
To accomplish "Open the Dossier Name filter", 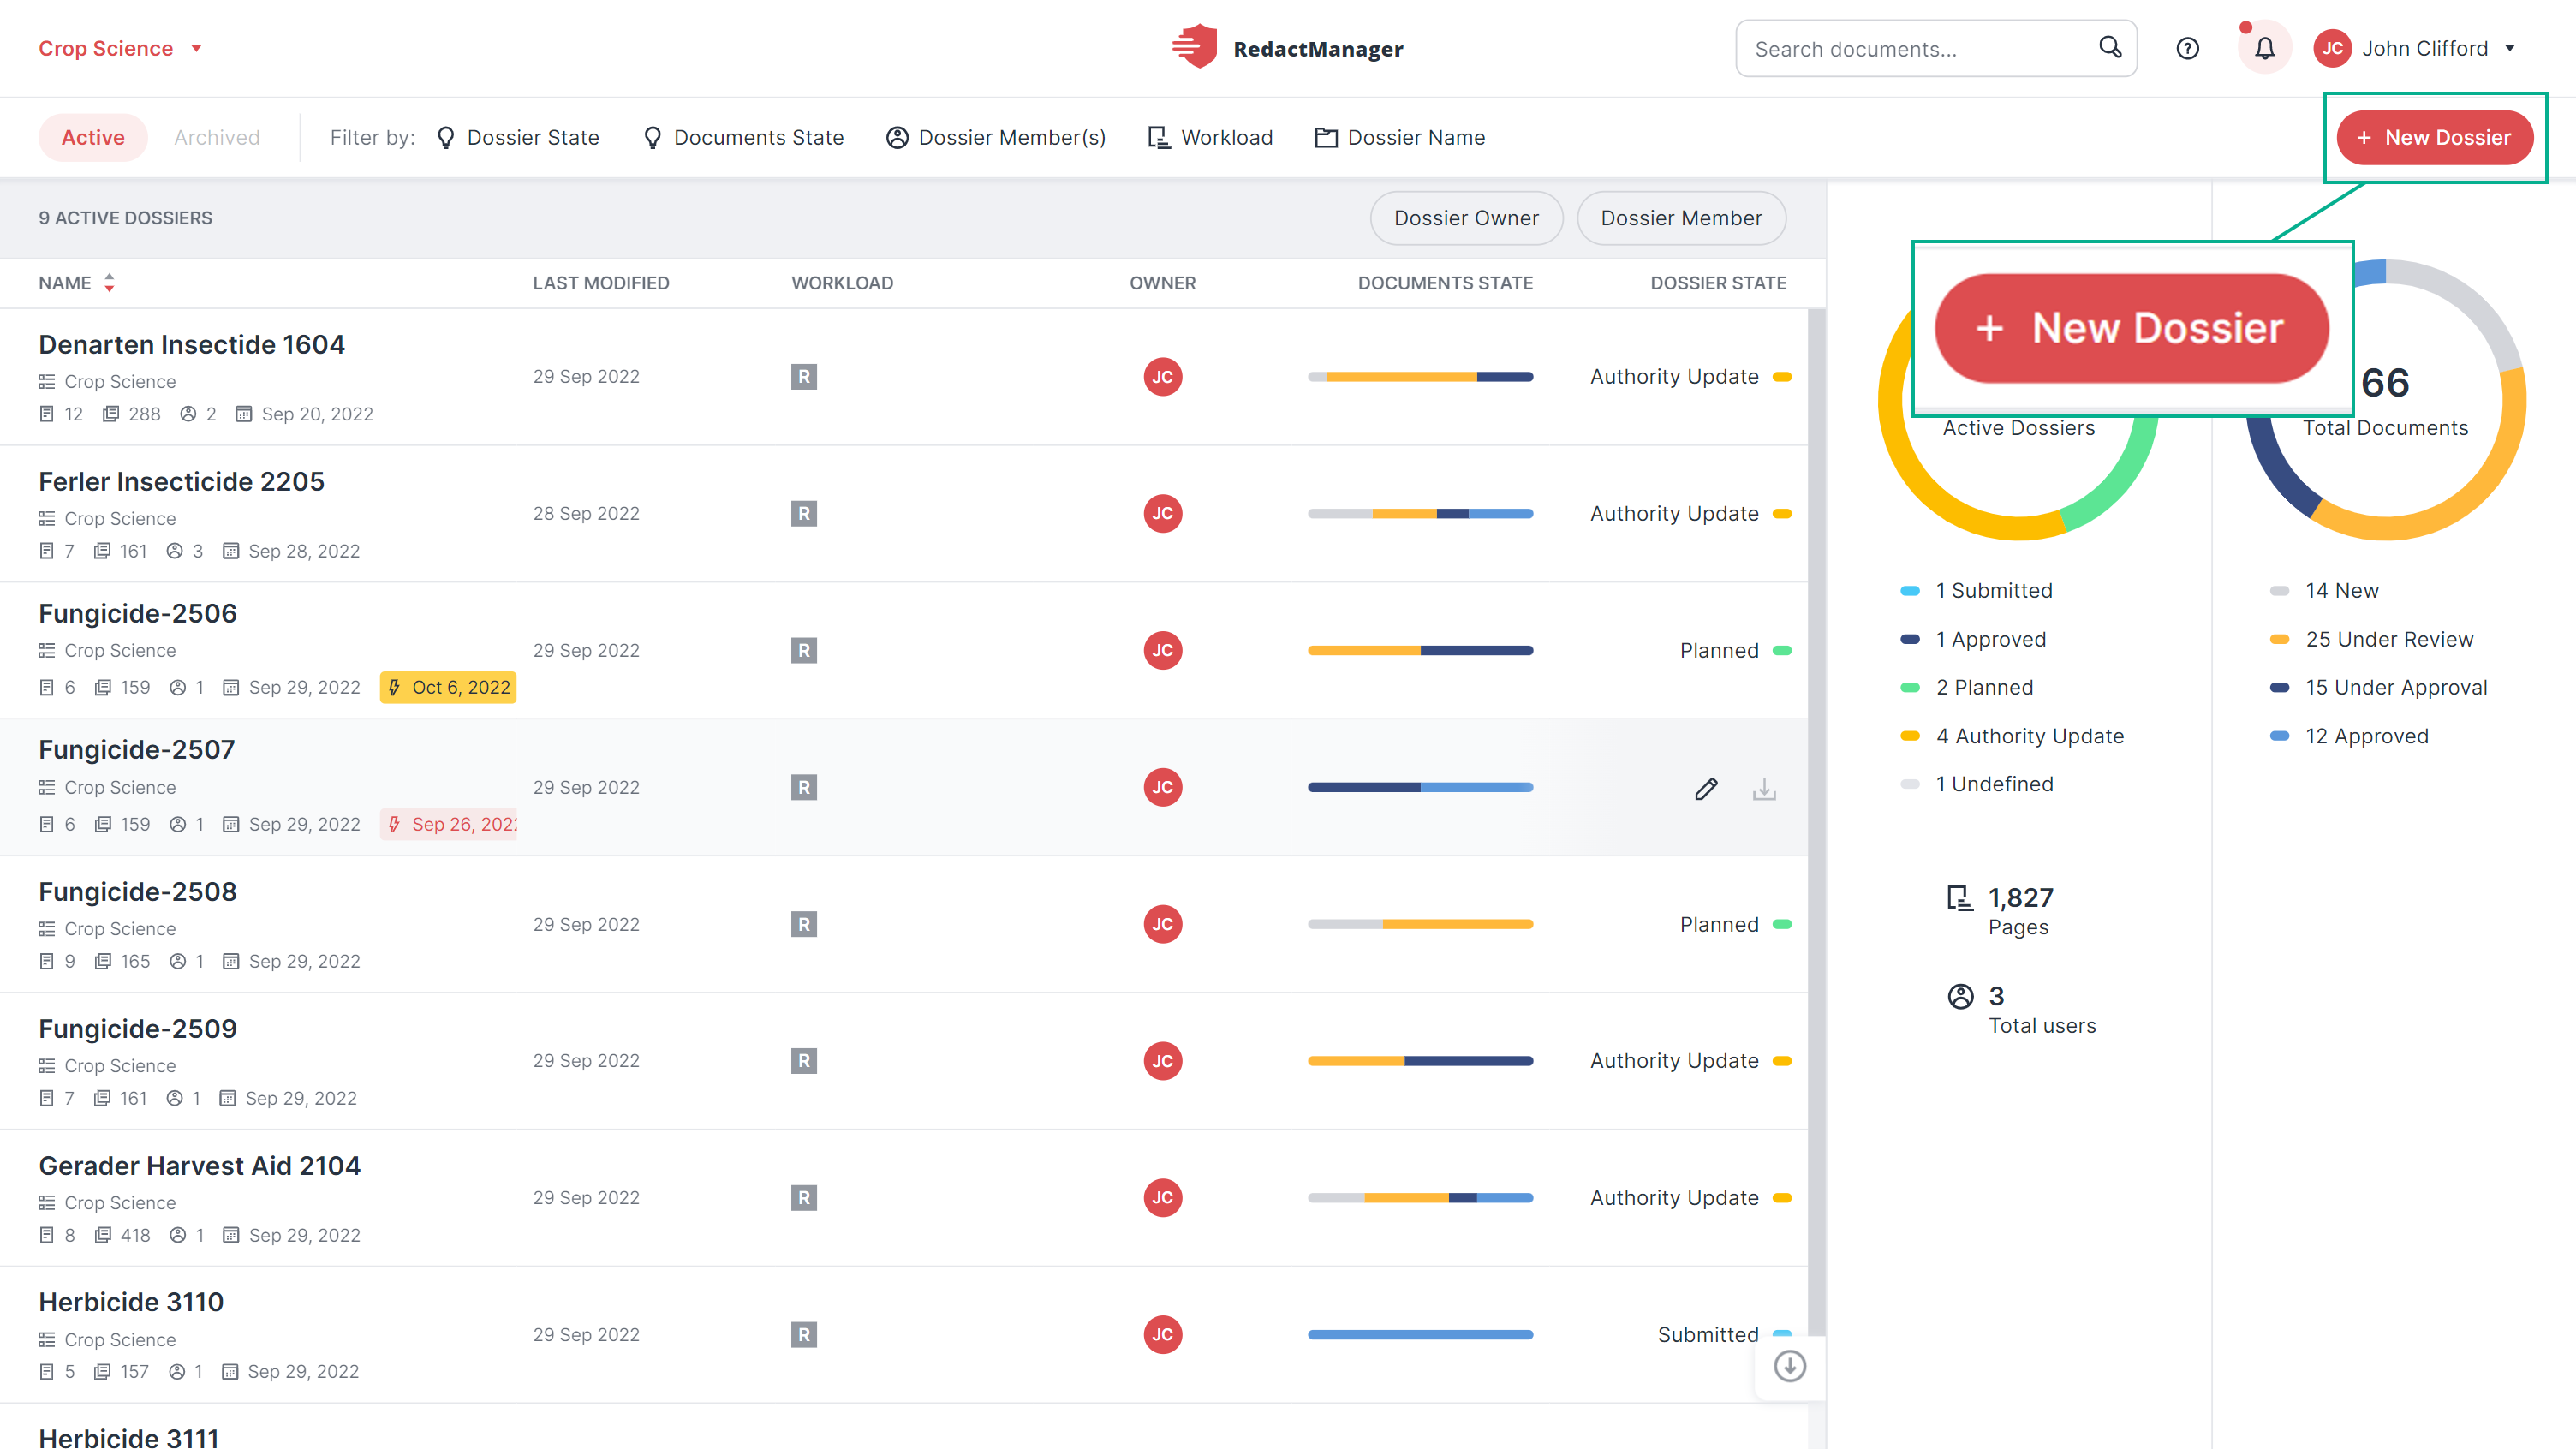I will point(1400,138).
